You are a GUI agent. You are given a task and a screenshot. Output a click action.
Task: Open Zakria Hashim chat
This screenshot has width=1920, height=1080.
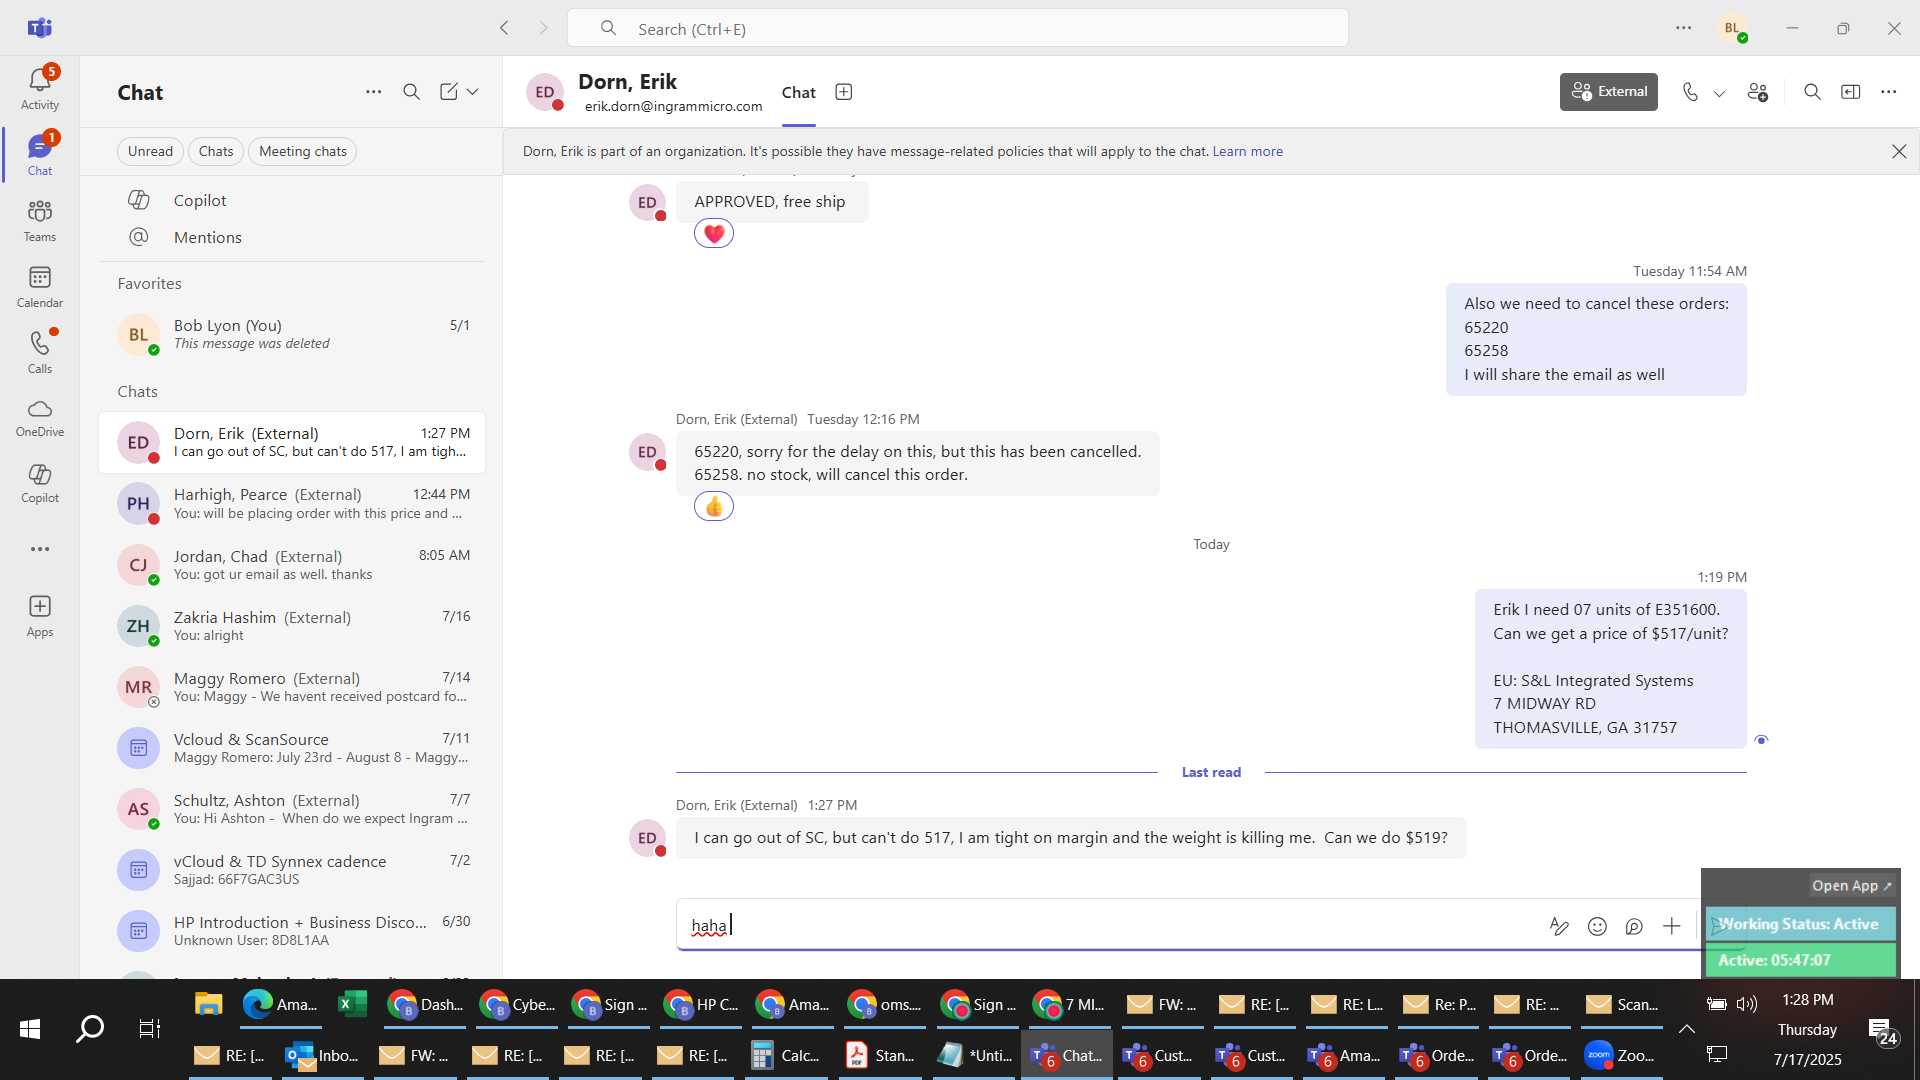292,626
